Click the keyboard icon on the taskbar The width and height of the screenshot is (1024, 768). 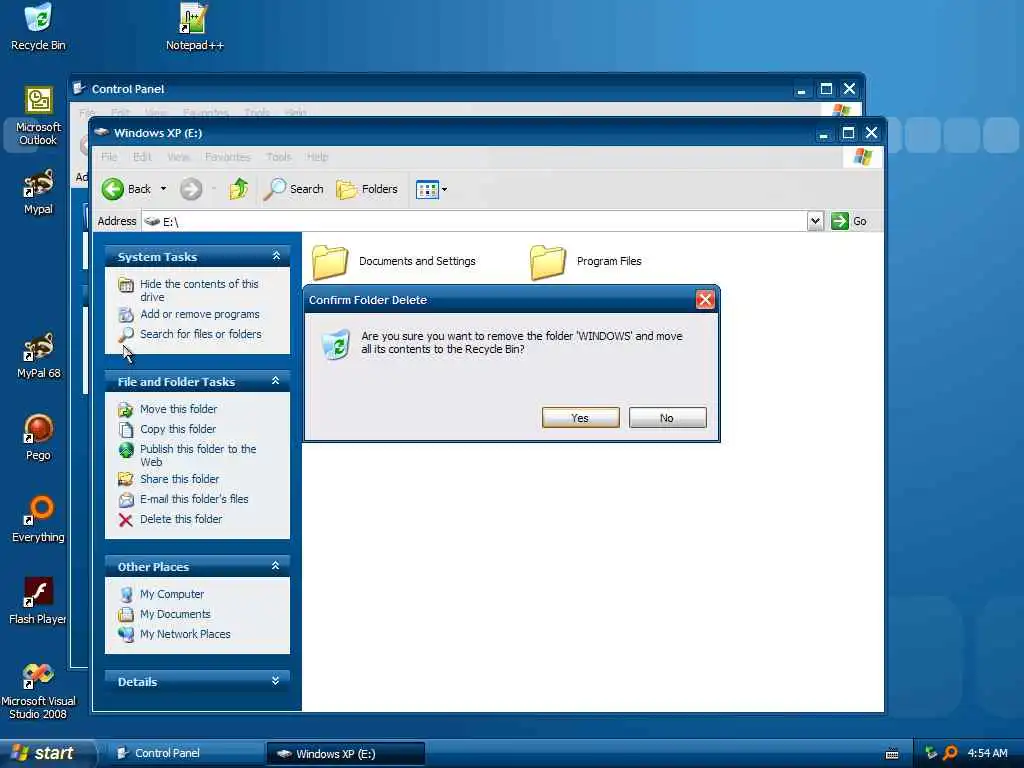(892, 754)
